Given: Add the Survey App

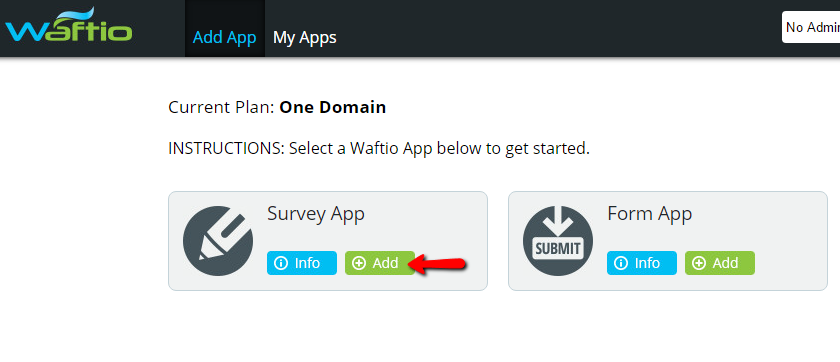Looking at the screenshot, I should point(380,263).
